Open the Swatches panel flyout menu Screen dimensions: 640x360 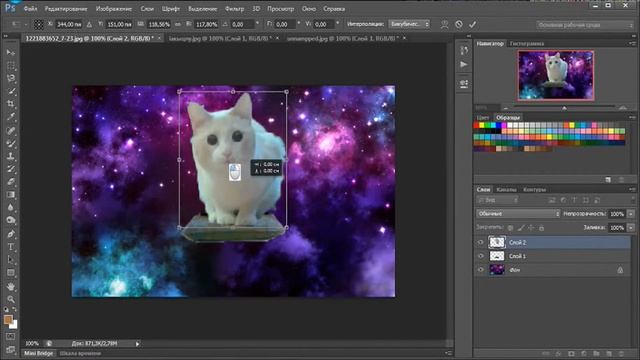click(632, 118)
